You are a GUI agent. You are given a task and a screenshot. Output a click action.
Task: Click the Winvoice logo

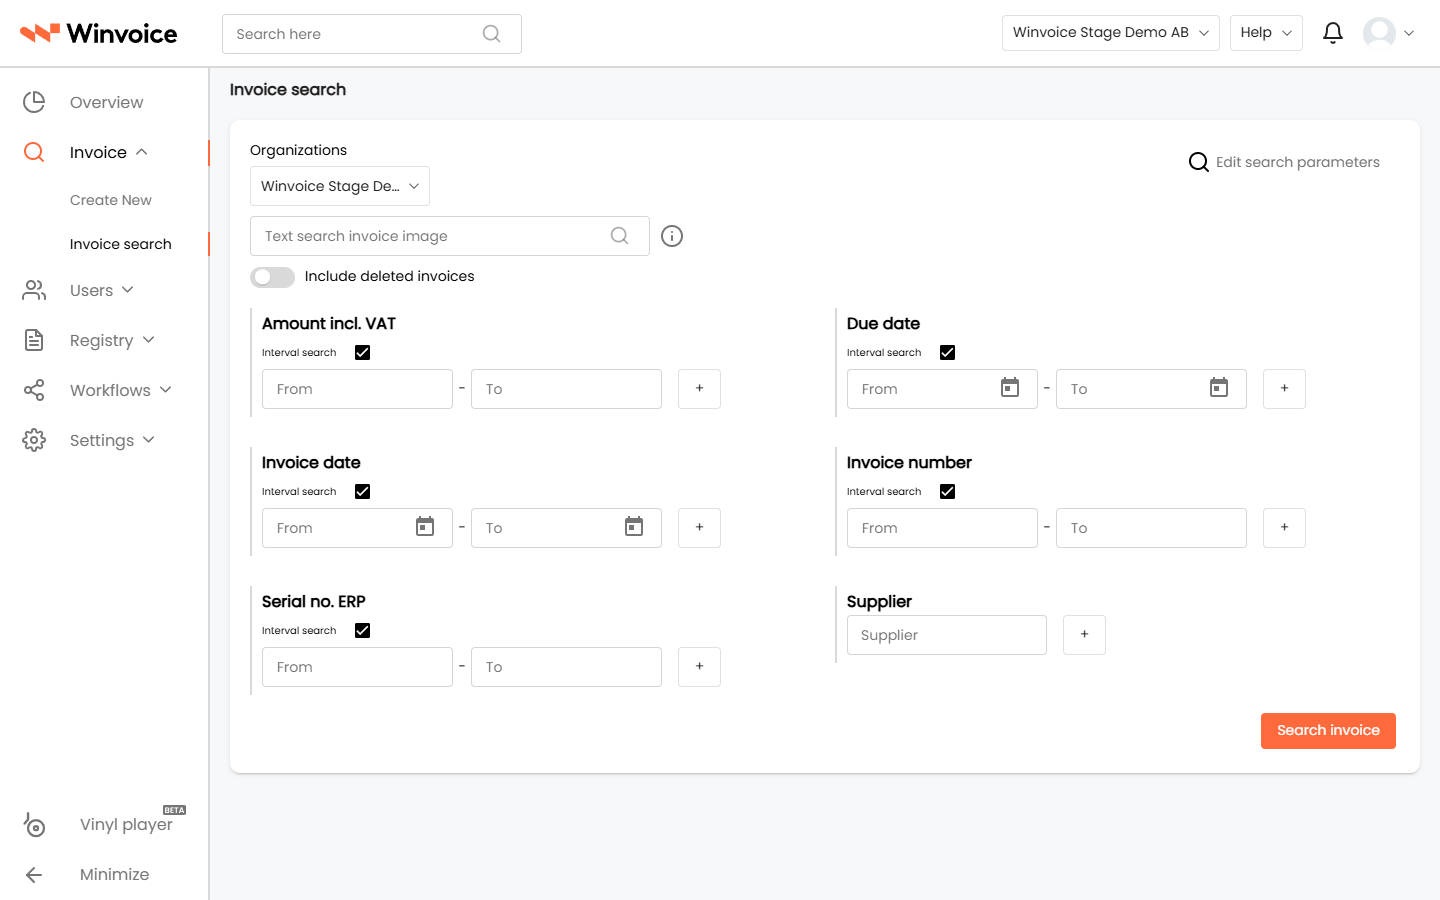tap(98, 33)
